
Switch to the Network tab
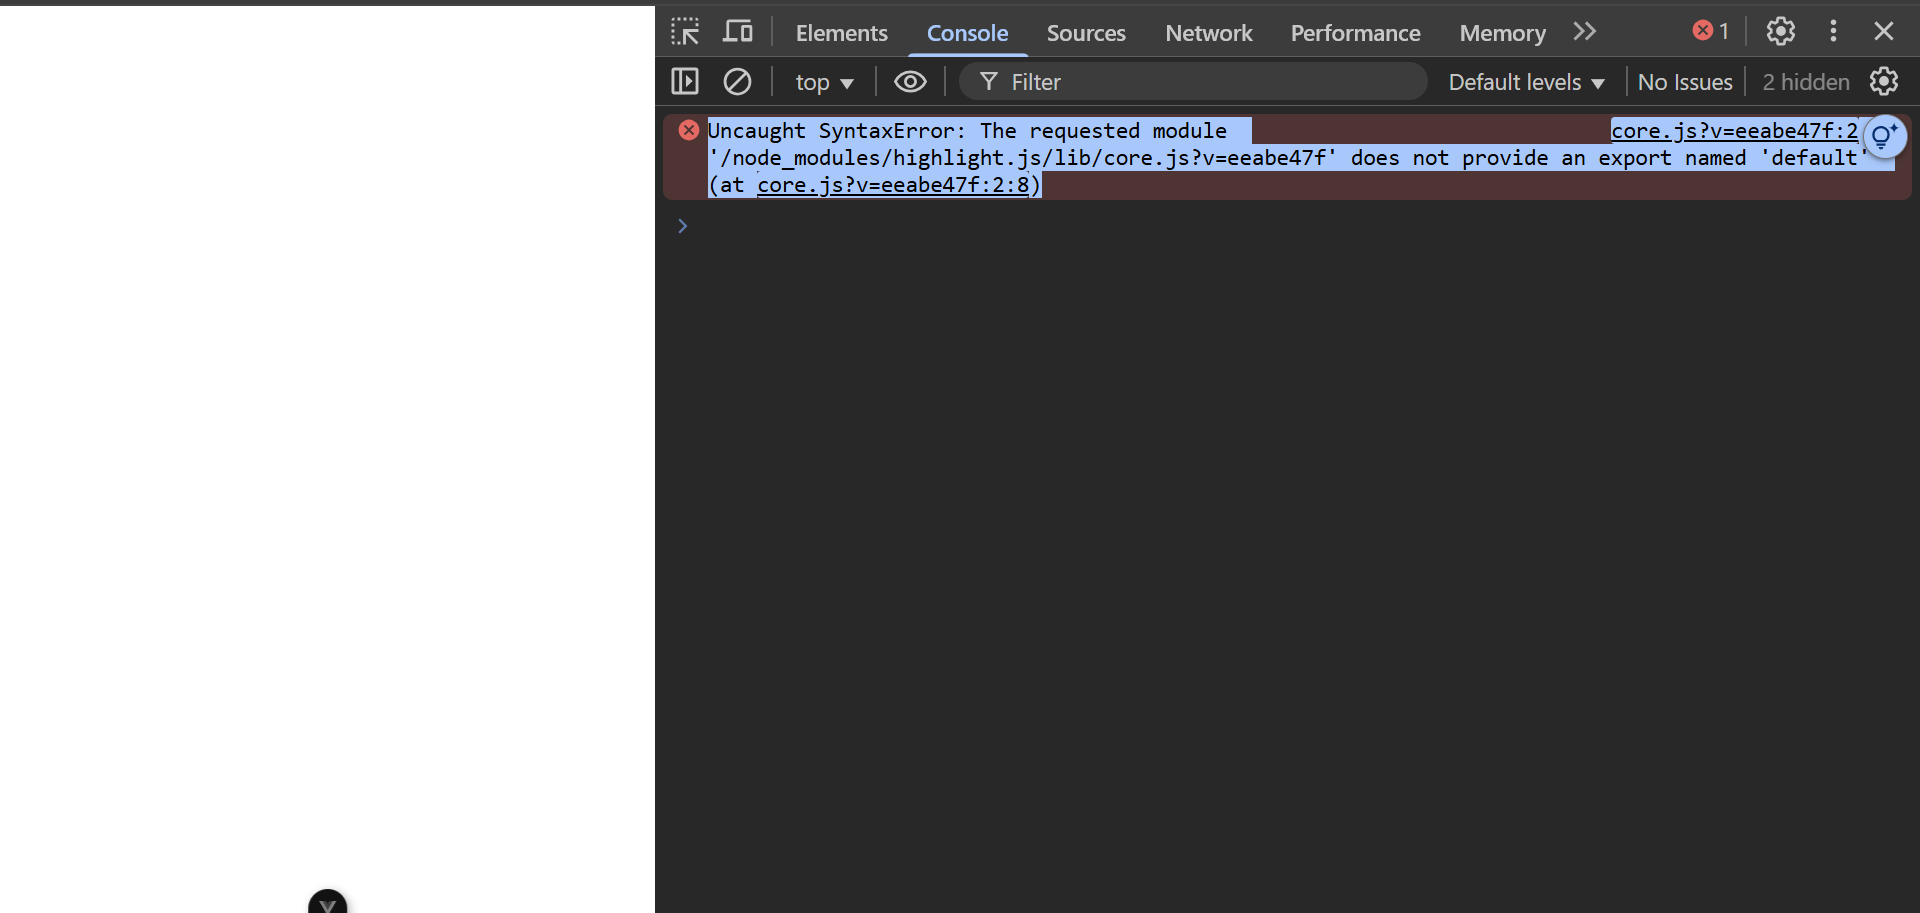[x=1208, y=33]
